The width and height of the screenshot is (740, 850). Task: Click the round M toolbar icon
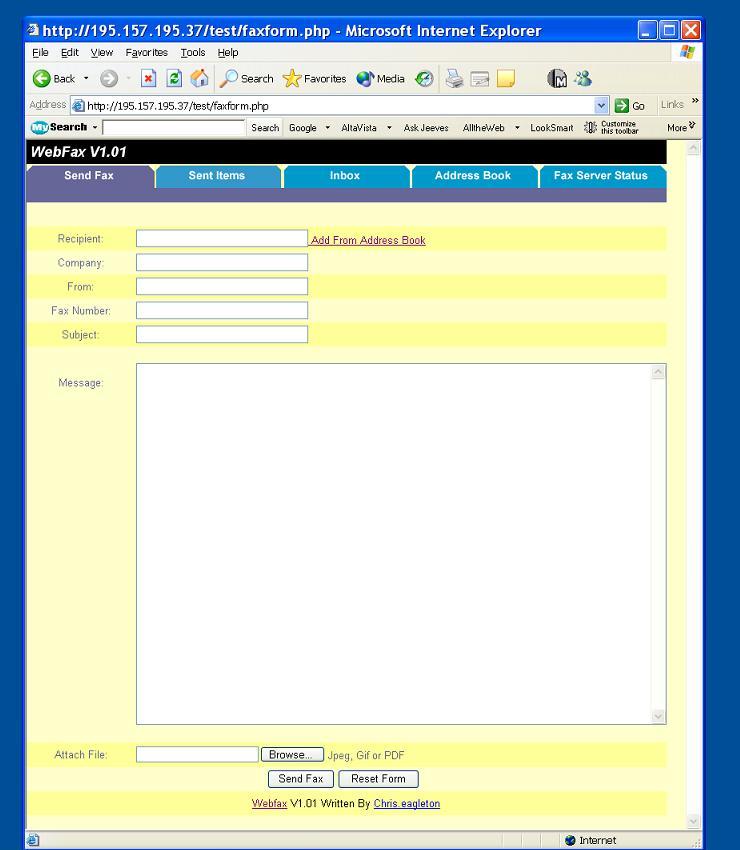pos(557,79)
